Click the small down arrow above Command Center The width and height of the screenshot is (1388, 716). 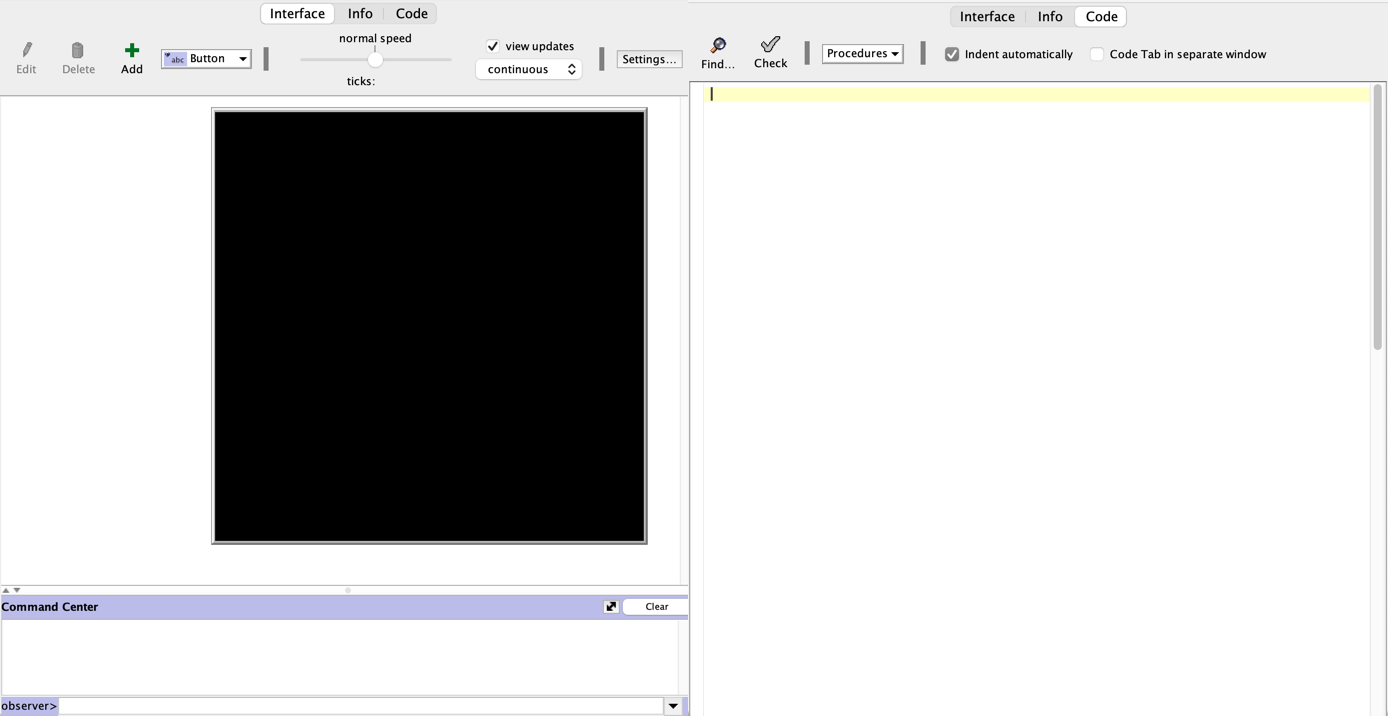17,590
